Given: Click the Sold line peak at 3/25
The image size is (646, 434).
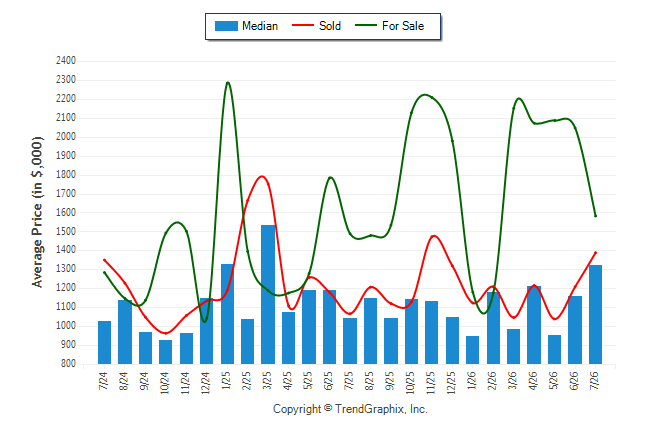Looking at the screenshot, I should 262,176.
